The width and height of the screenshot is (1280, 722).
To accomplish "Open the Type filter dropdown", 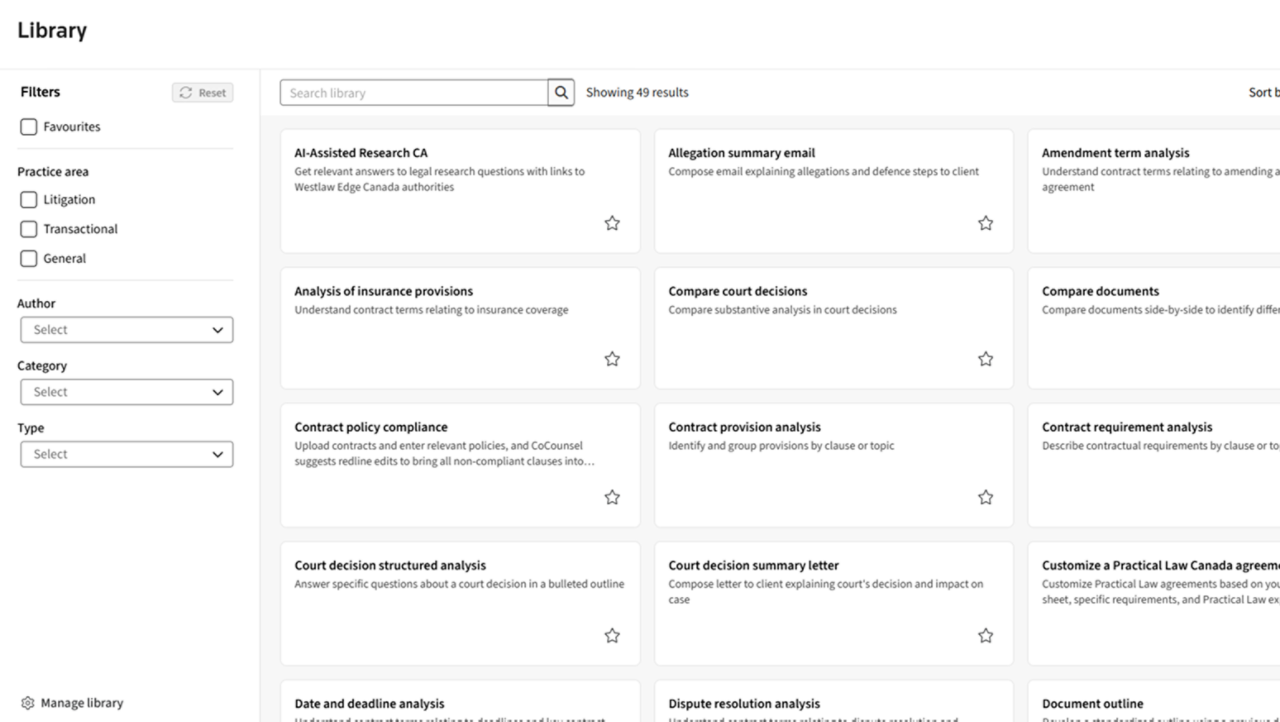I will [126, 454].
